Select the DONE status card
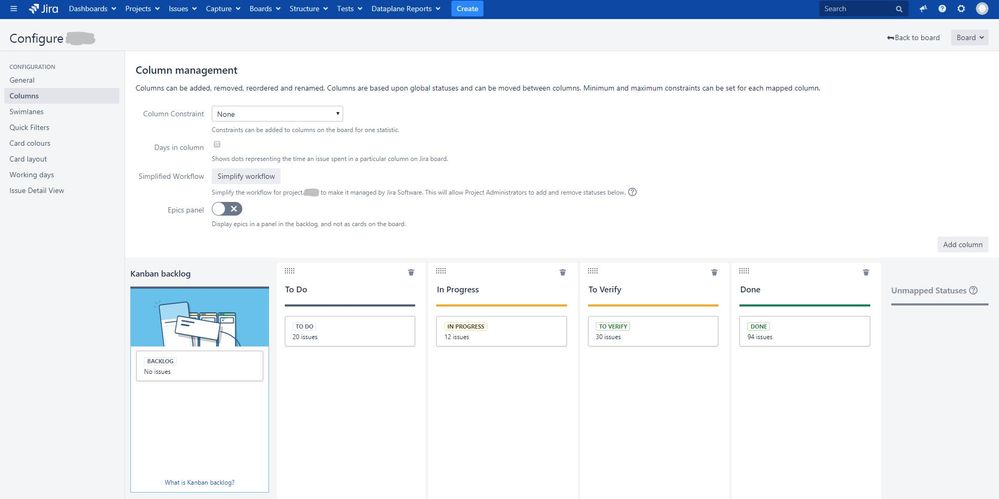The image size is (999, 499). tap(805, 331)
